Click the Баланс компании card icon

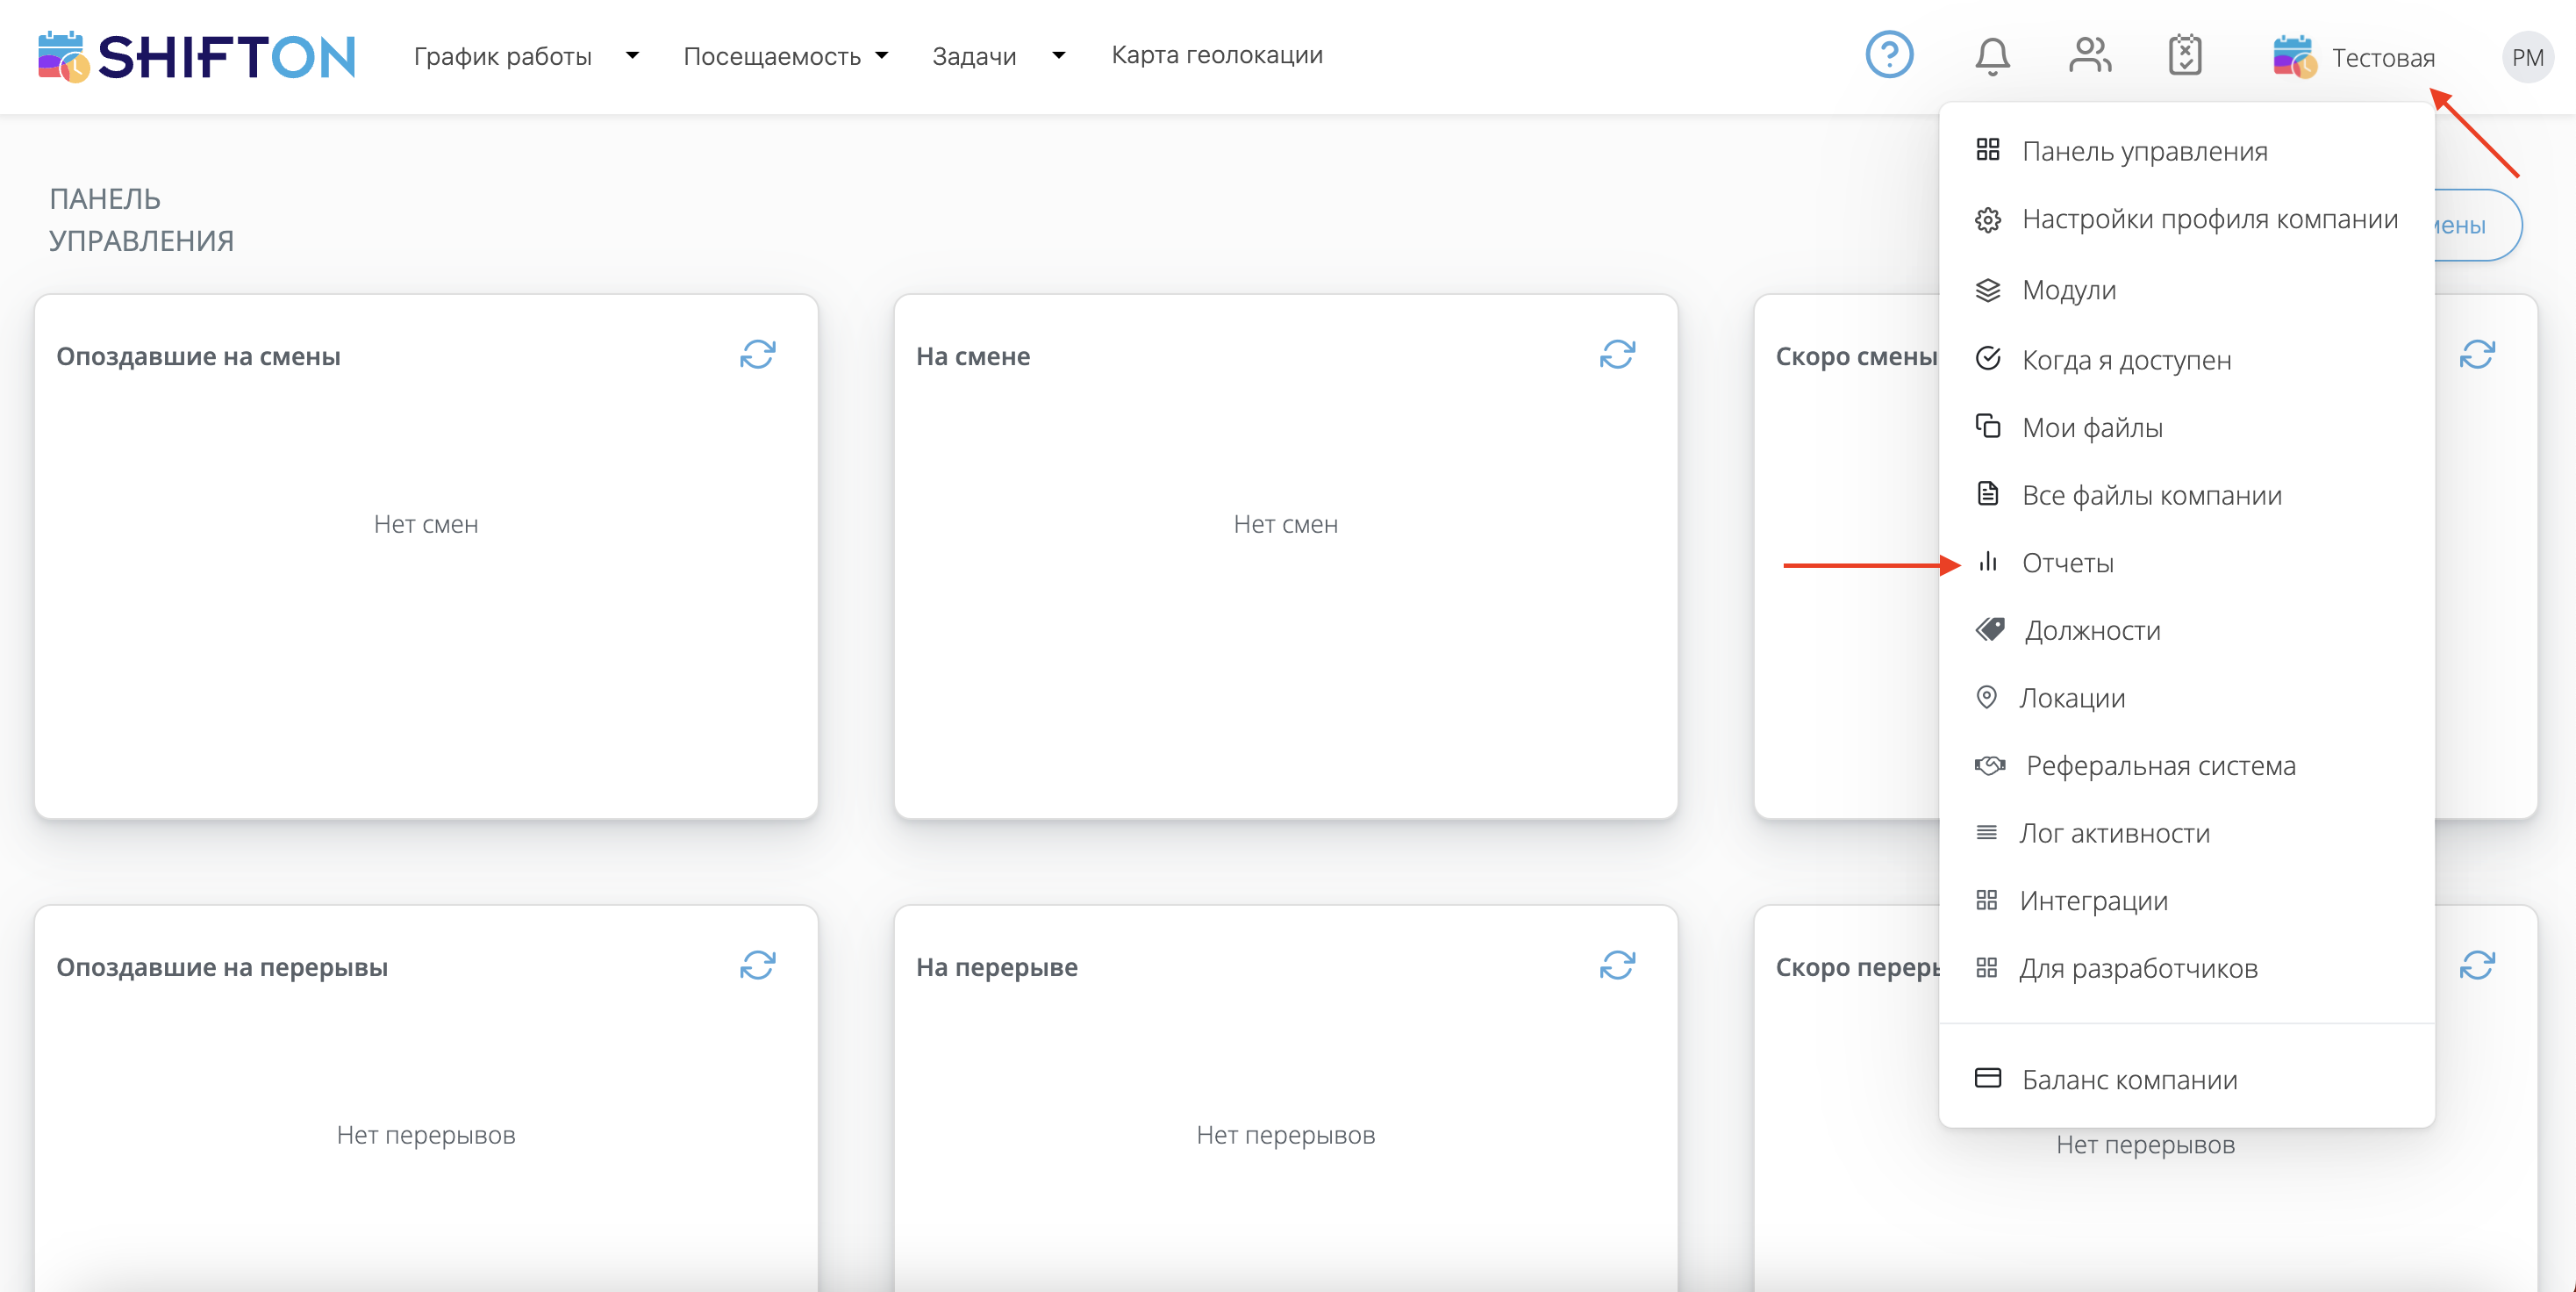pos(1987,1078)
